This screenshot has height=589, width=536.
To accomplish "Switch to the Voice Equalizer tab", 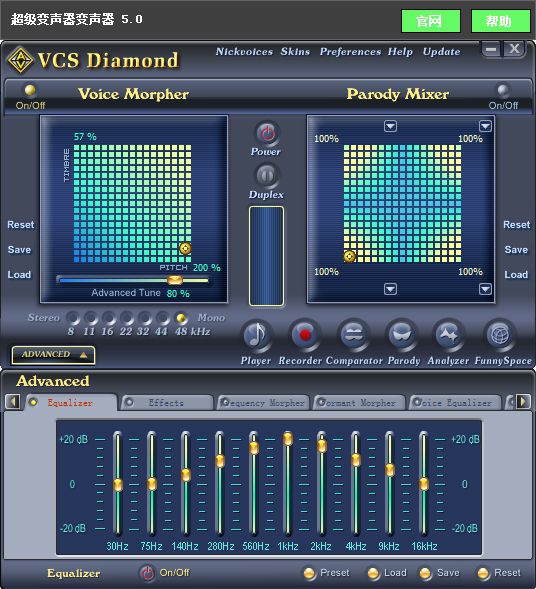I will (455, 403).
